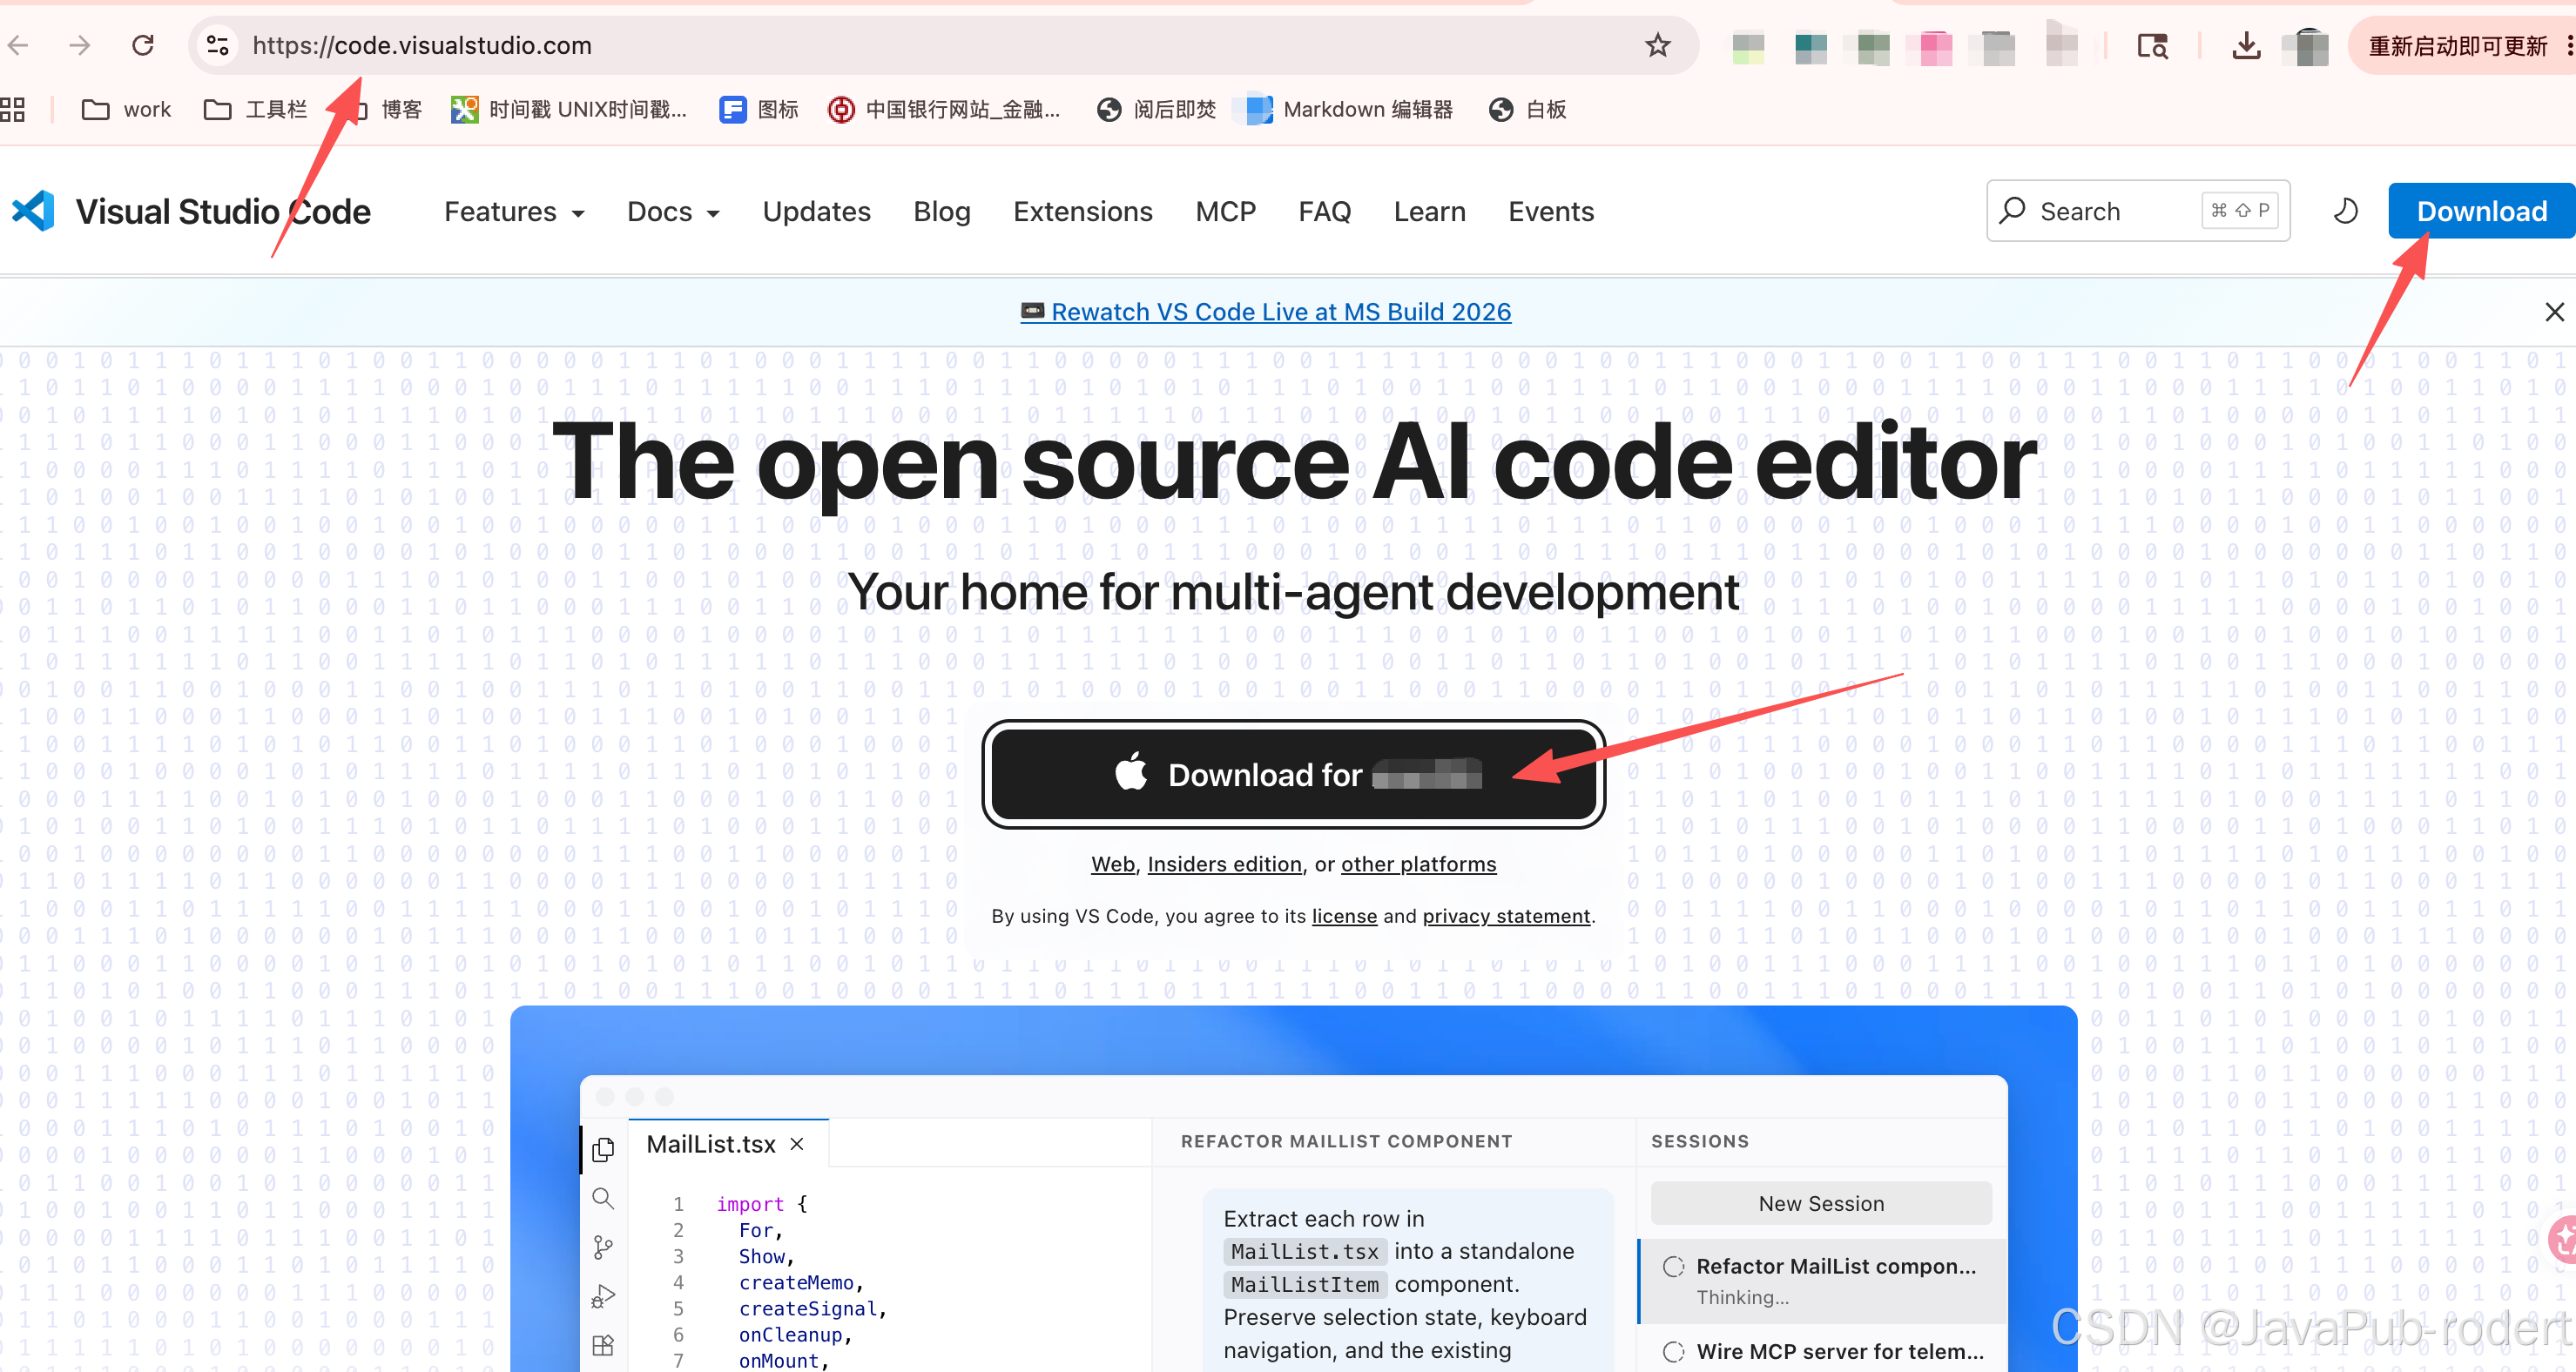Open the browser apps grid icon
Viewport: 2576px width, 1372px height.
(x=13, y=109)
